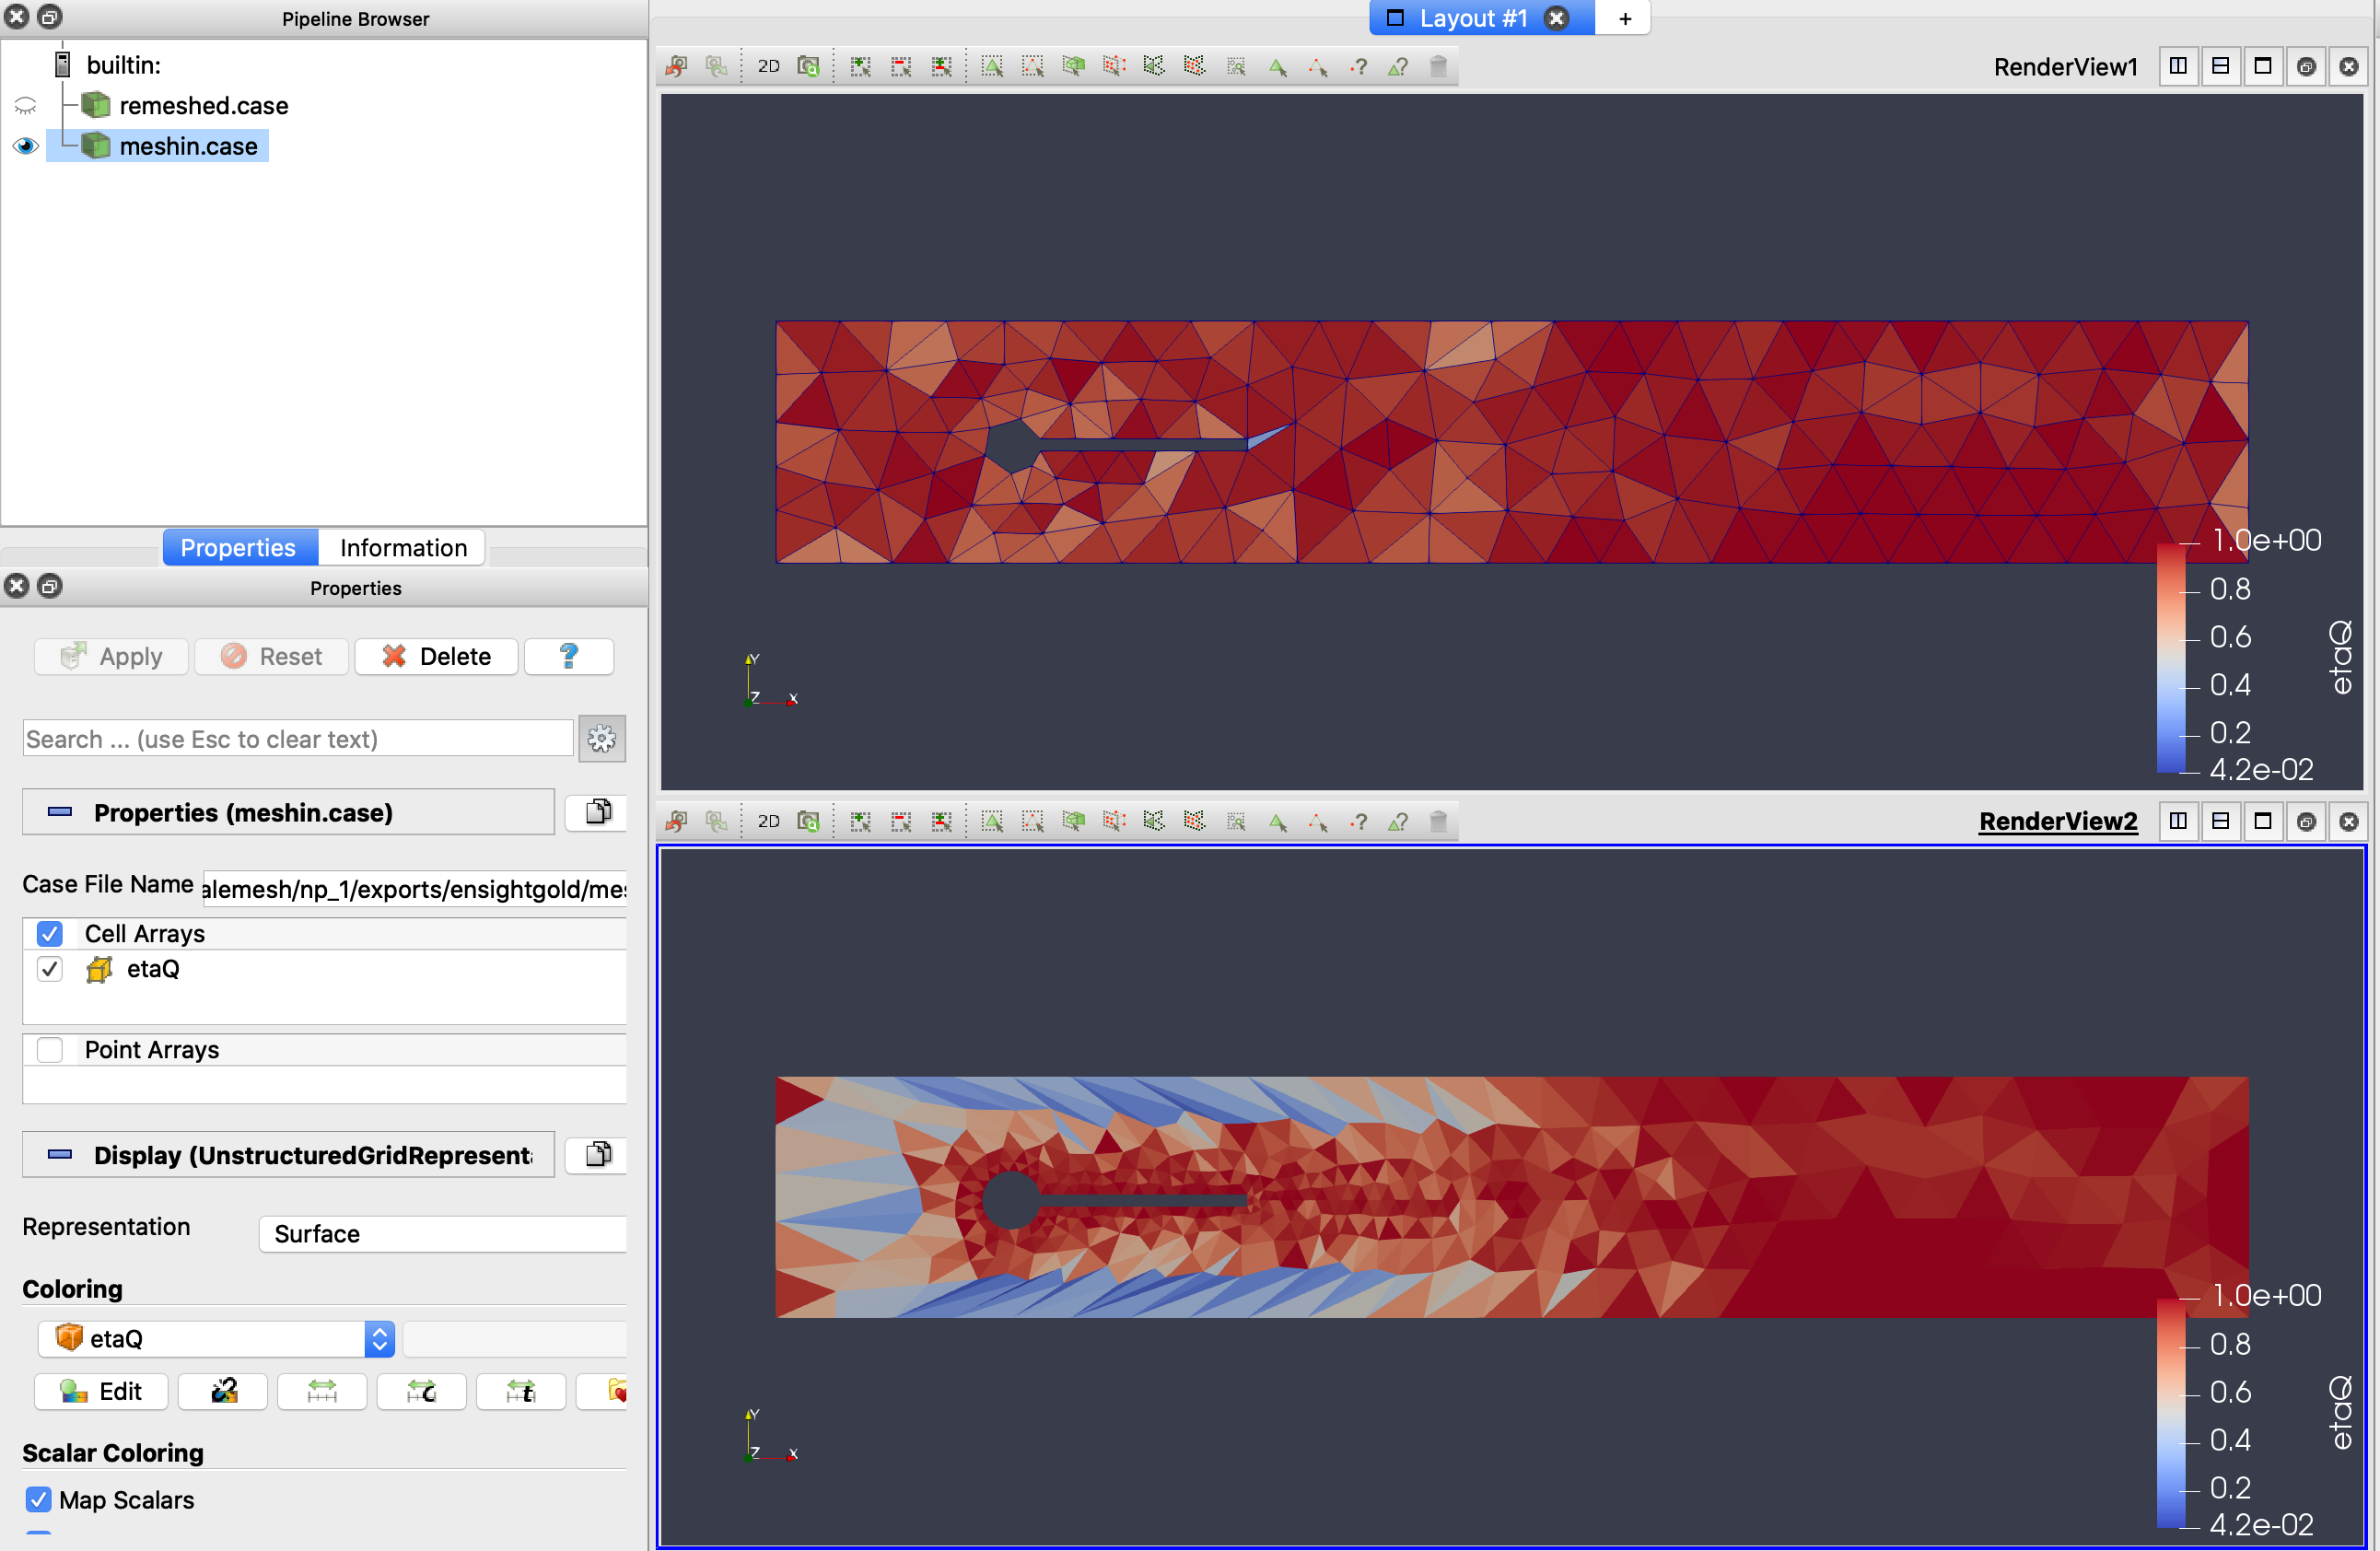Open the Representation dropdown showing Surface
The image size is (2380, 1551).
pos(443,1234)
